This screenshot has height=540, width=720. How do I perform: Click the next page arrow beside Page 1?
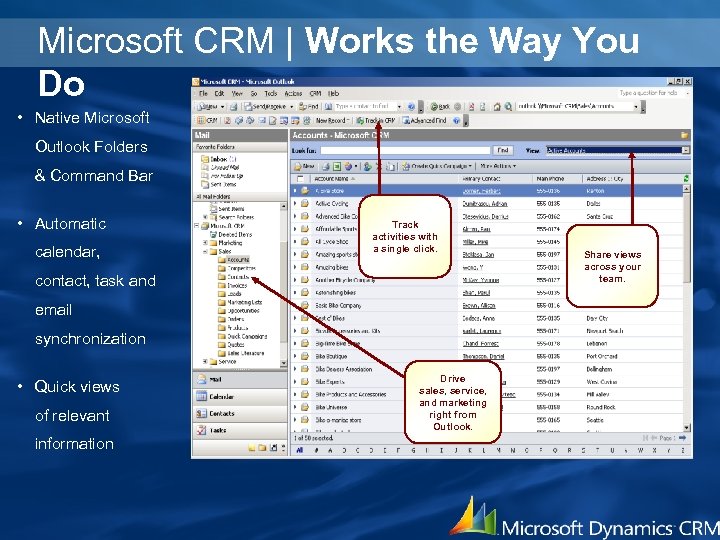[x=682, y=438]
